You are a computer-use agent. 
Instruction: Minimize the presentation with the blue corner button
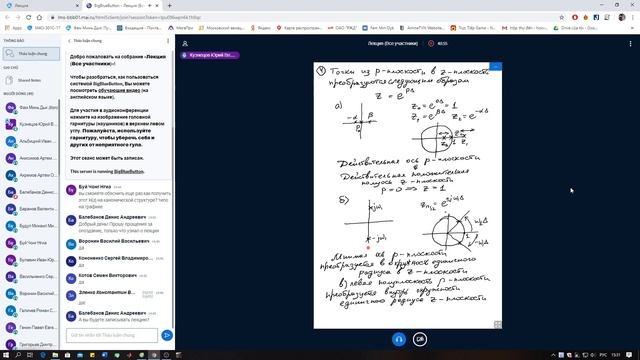[496, 66]
